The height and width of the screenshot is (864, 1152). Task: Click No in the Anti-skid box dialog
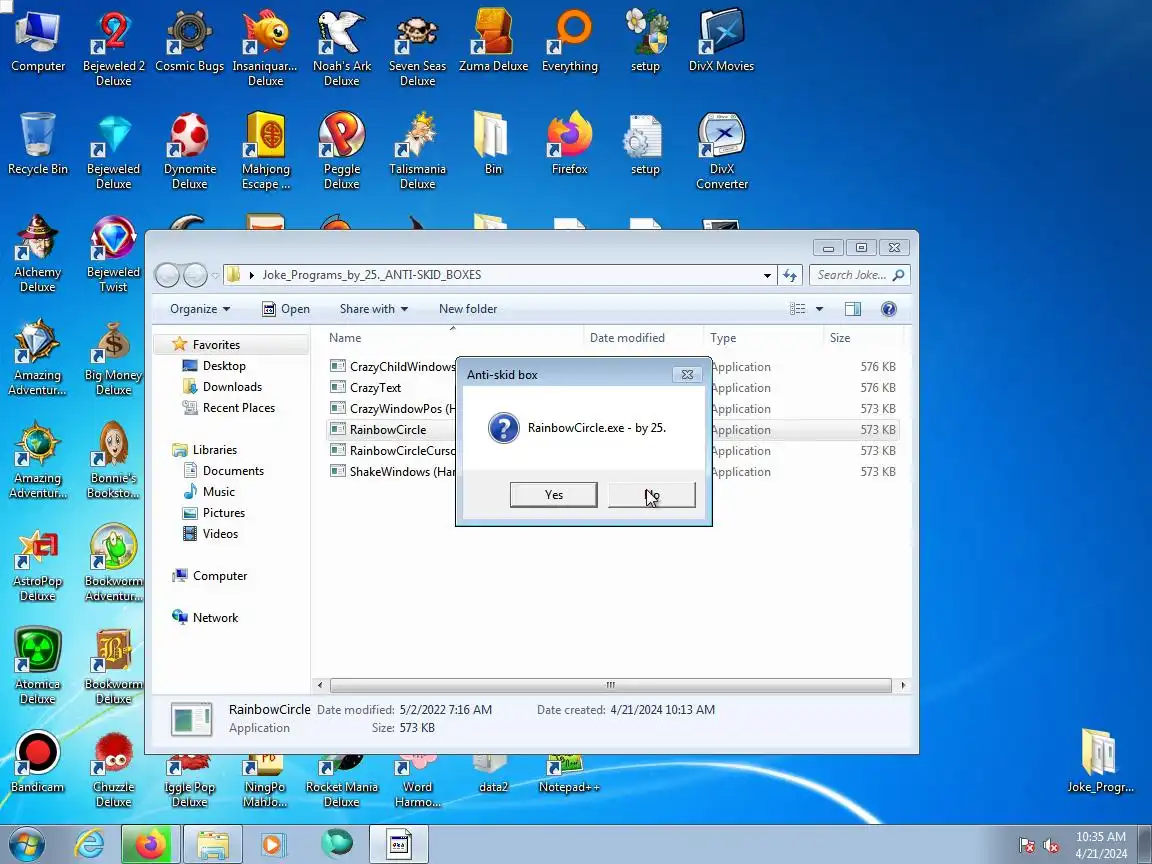pos(652,494)
